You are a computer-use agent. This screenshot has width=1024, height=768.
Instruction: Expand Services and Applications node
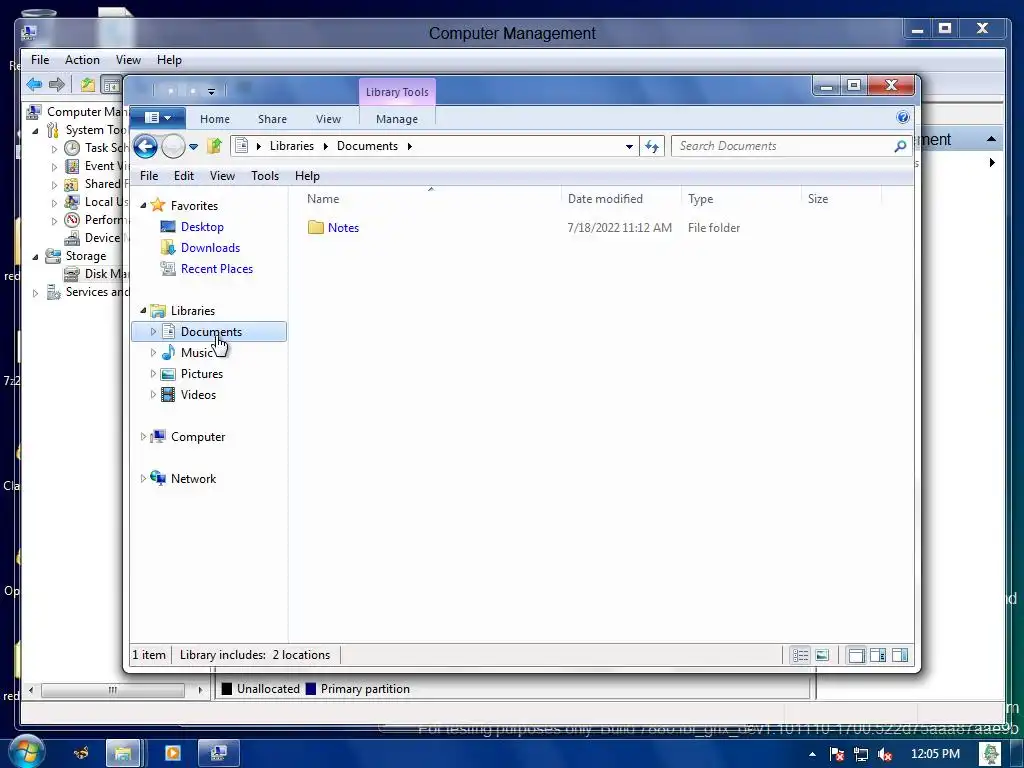tap(35, 293)
